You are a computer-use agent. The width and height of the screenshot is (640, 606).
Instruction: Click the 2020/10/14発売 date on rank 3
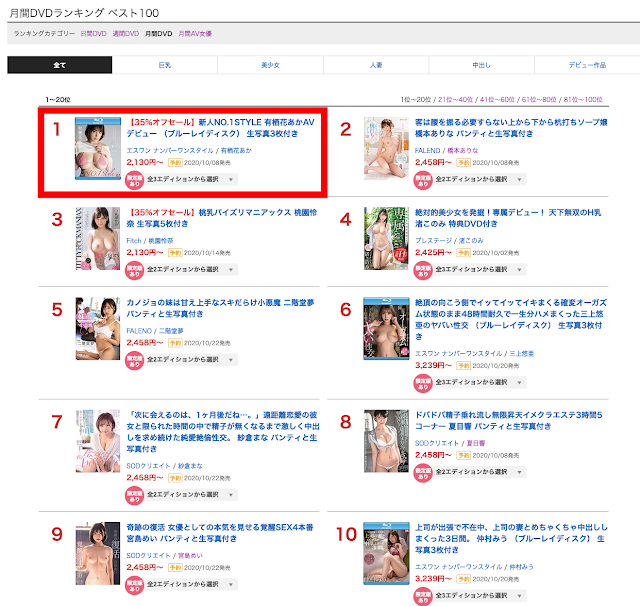(x=207, y=253)
